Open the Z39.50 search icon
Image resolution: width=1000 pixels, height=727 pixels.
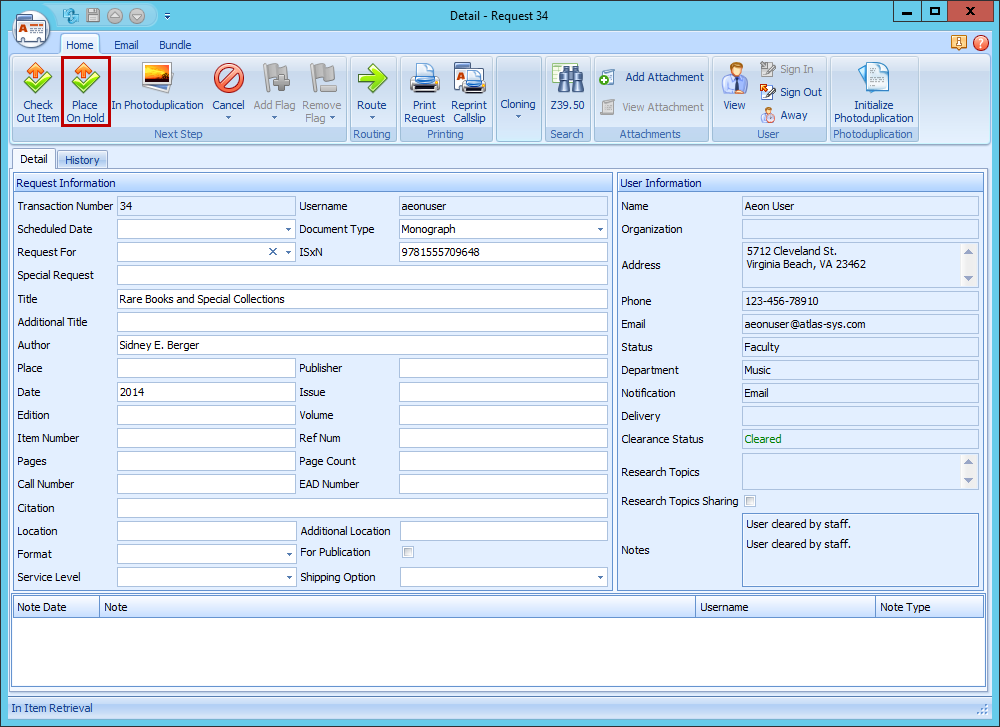pyautogui.click(x=567, y=92)
